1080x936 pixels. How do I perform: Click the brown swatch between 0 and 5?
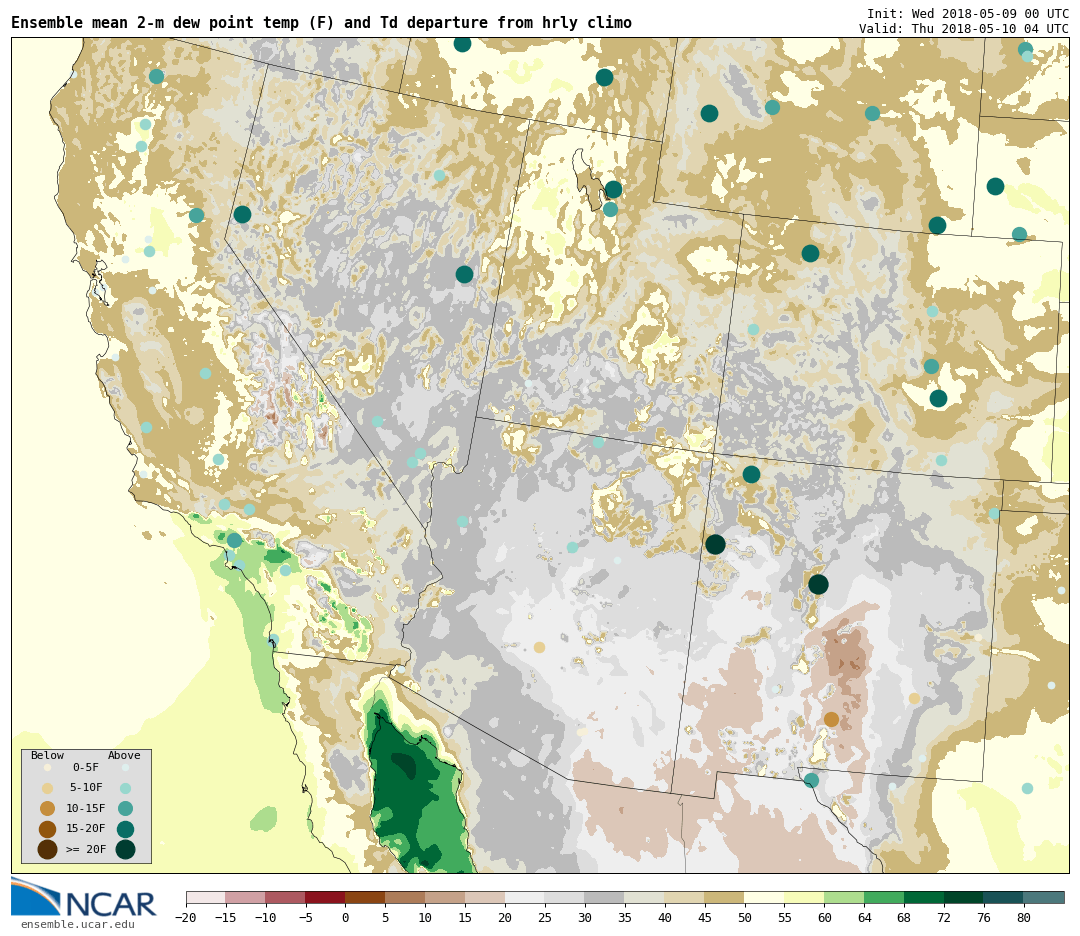point(365,897)
